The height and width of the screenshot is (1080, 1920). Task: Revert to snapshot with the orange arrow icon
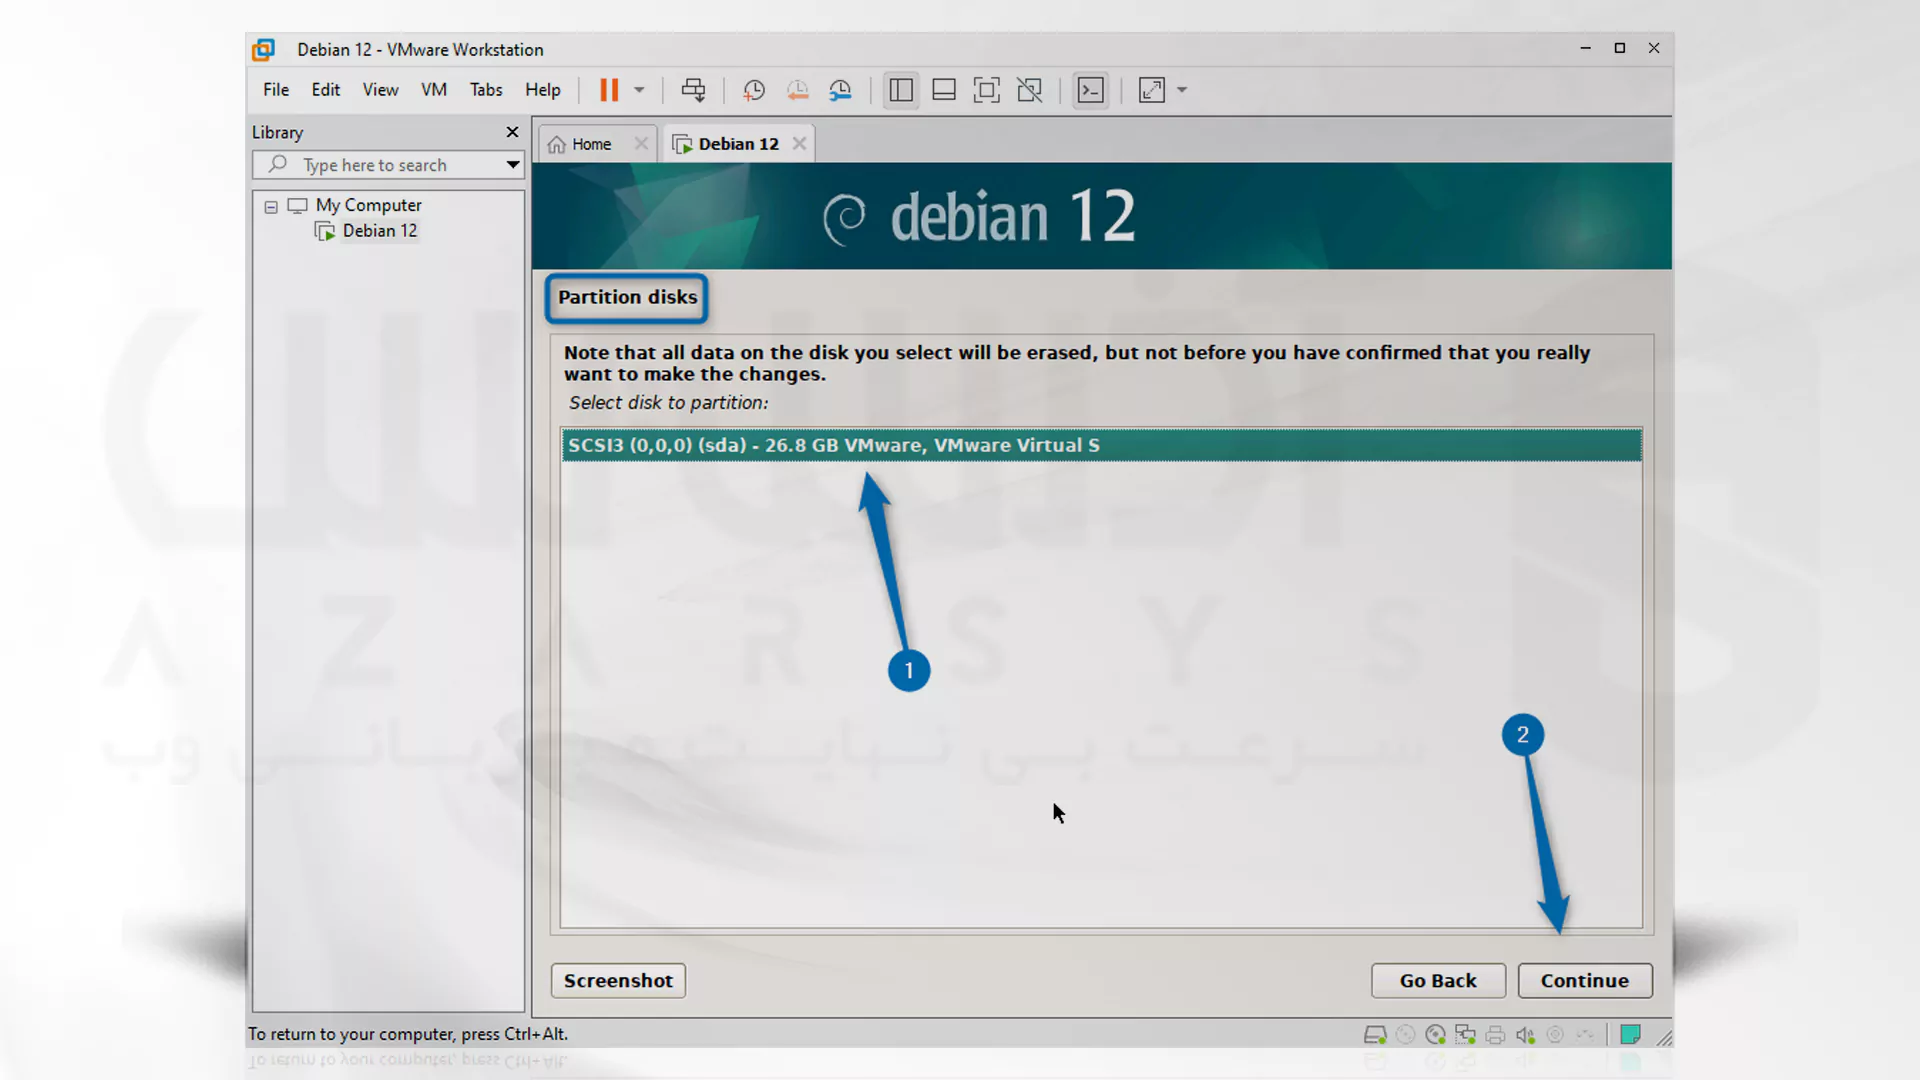coord(797,90)
